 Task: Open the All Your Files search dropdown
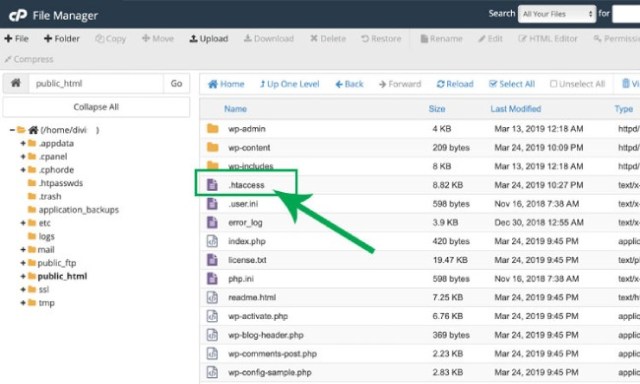point(557,14)
